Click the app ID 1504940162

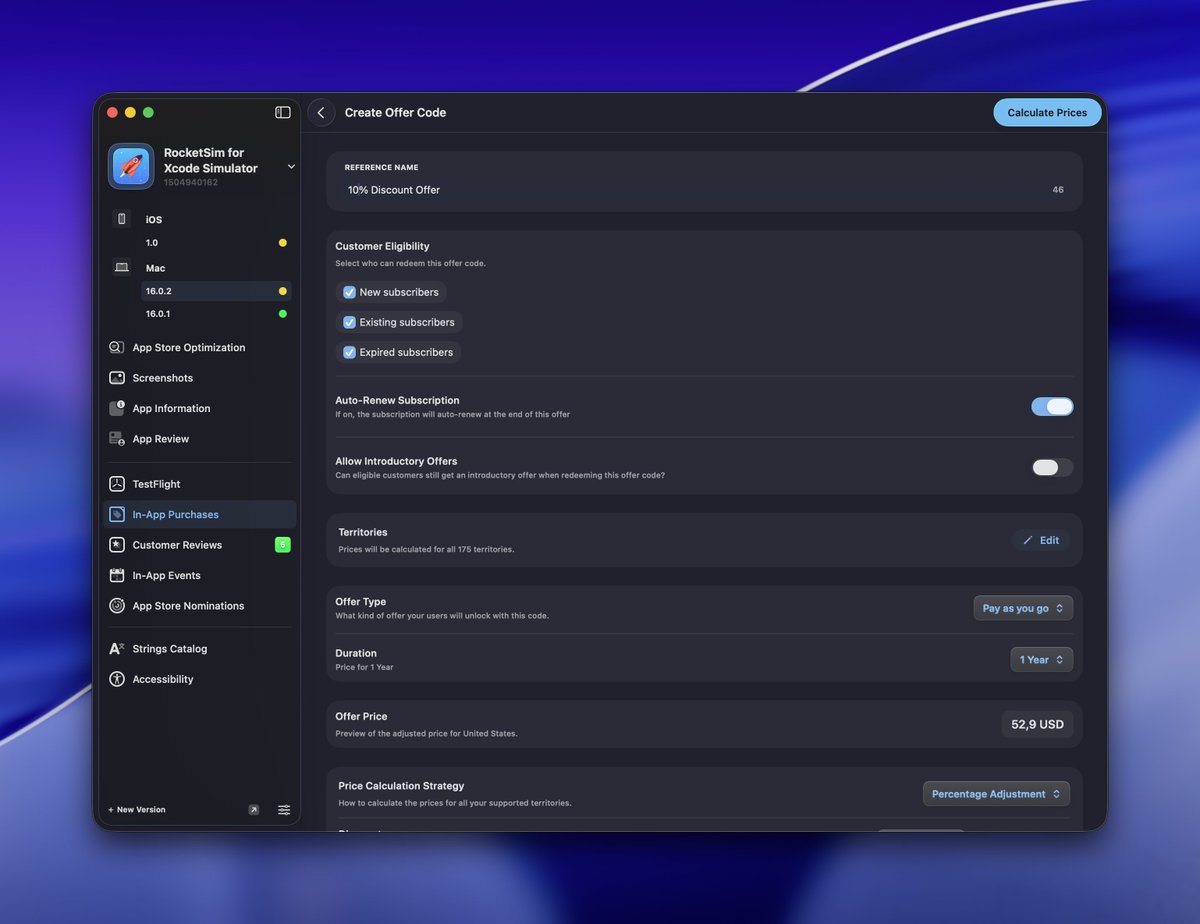click(x=191, y=183)
